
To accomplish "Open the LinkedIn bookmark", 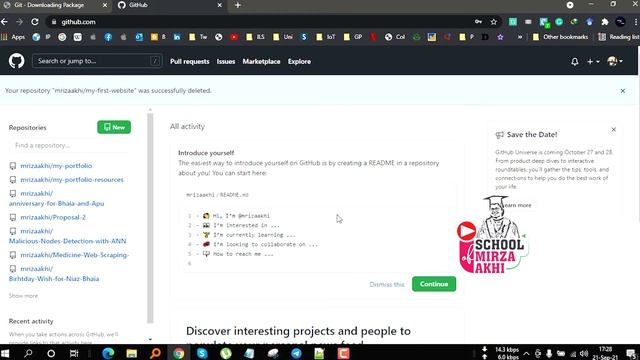I will pyautogui.click(x=177, y=37).
